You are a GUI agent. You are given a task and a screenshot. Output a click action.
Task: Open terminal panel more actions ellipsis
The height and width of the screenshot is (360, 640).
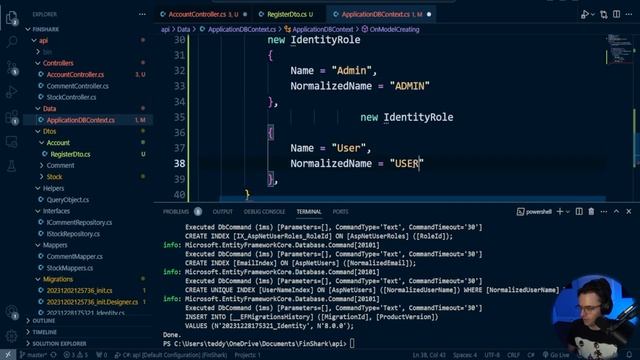click(604, 211)
